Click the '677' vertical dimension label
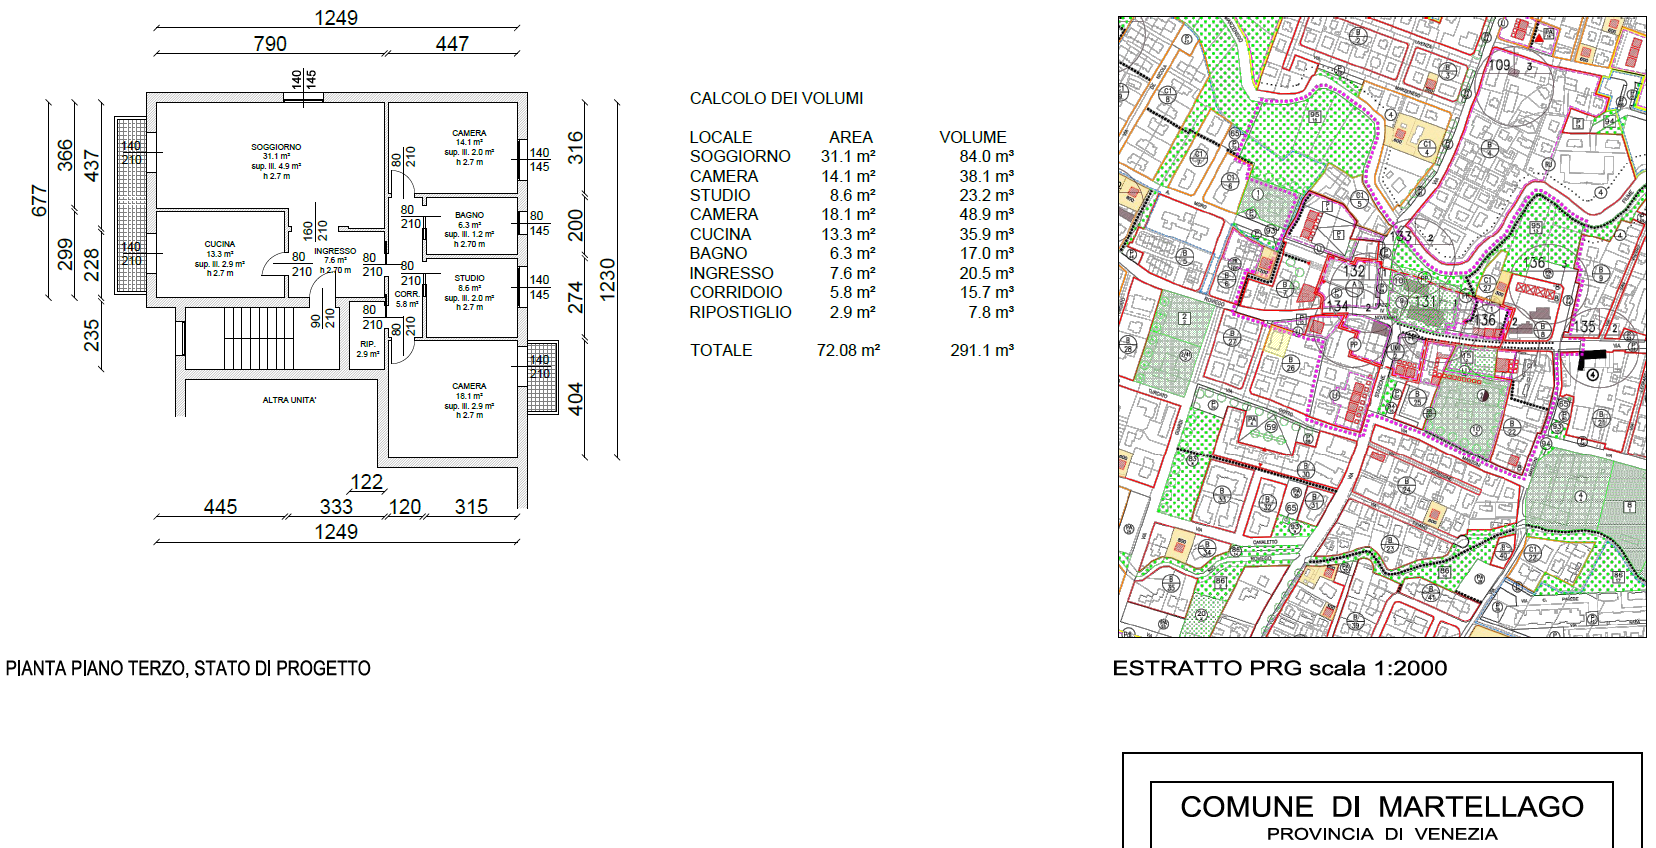Screen dimensions: 1656x848 coord(40,200)
